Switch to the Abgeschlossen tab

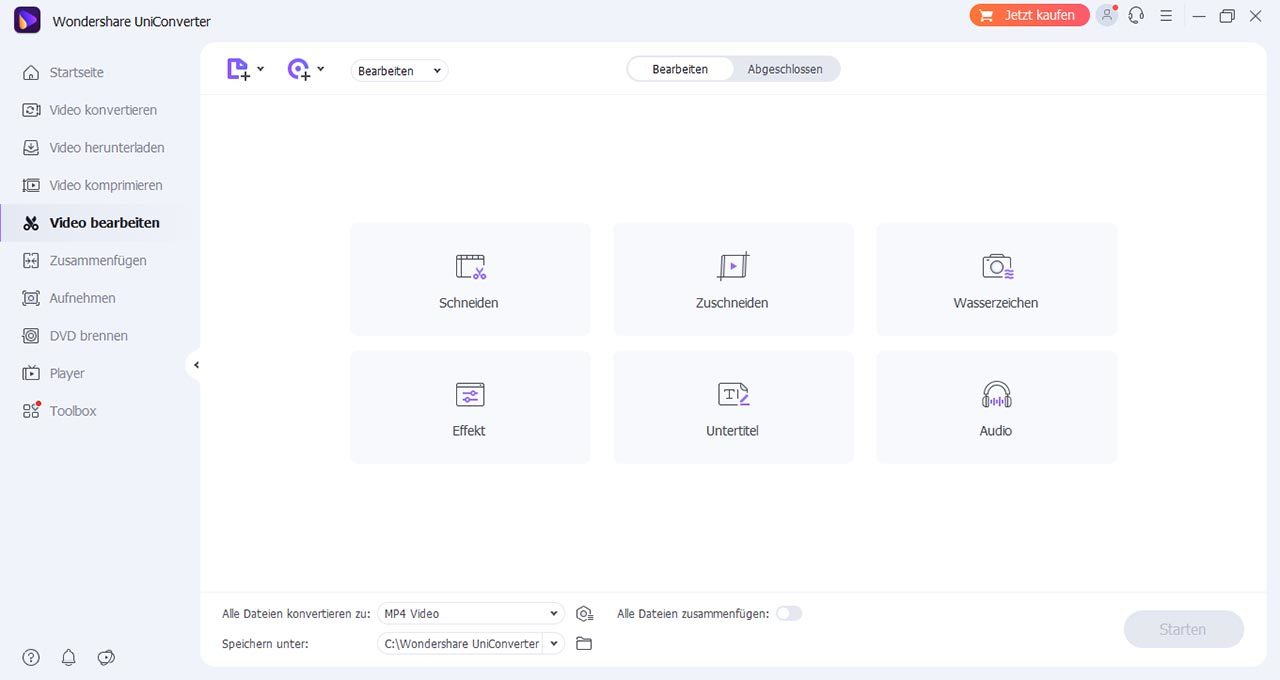pos(785,69)
